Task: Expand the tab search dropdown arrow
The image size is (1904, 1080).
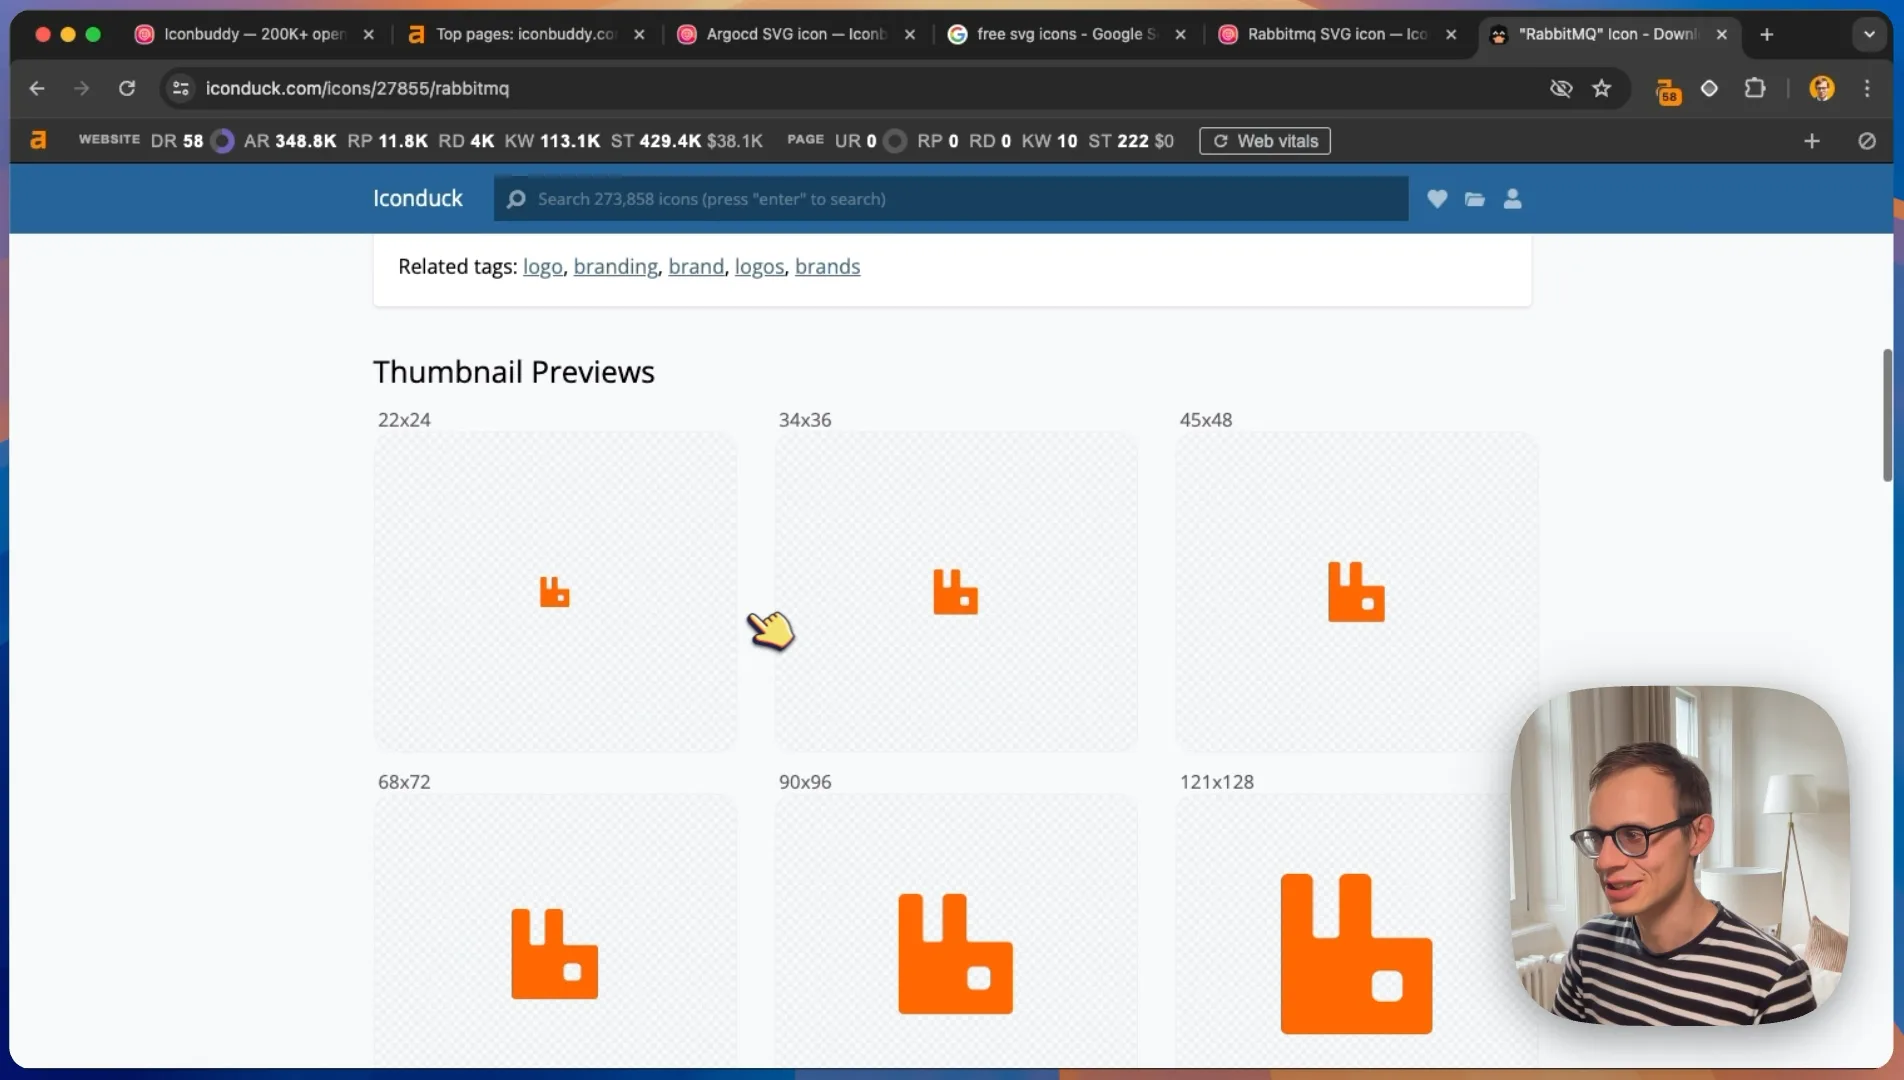Action: (x=1868, y=34)
